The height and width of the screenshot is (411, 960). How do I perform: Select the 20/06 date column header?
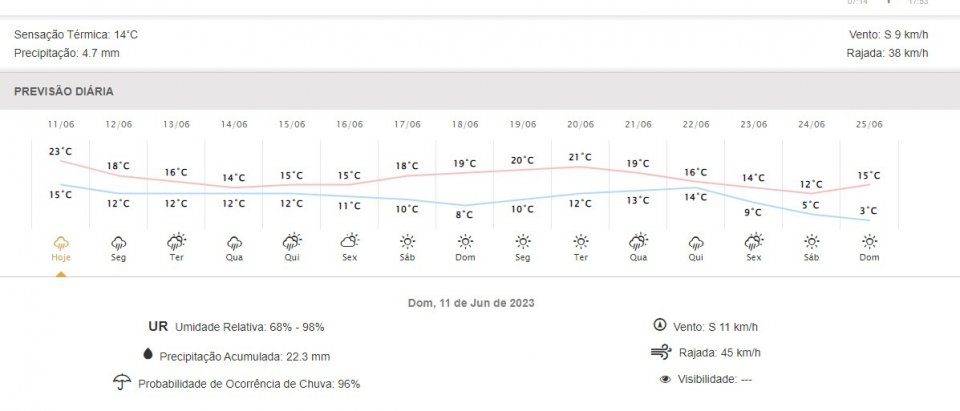click(580, 124)
